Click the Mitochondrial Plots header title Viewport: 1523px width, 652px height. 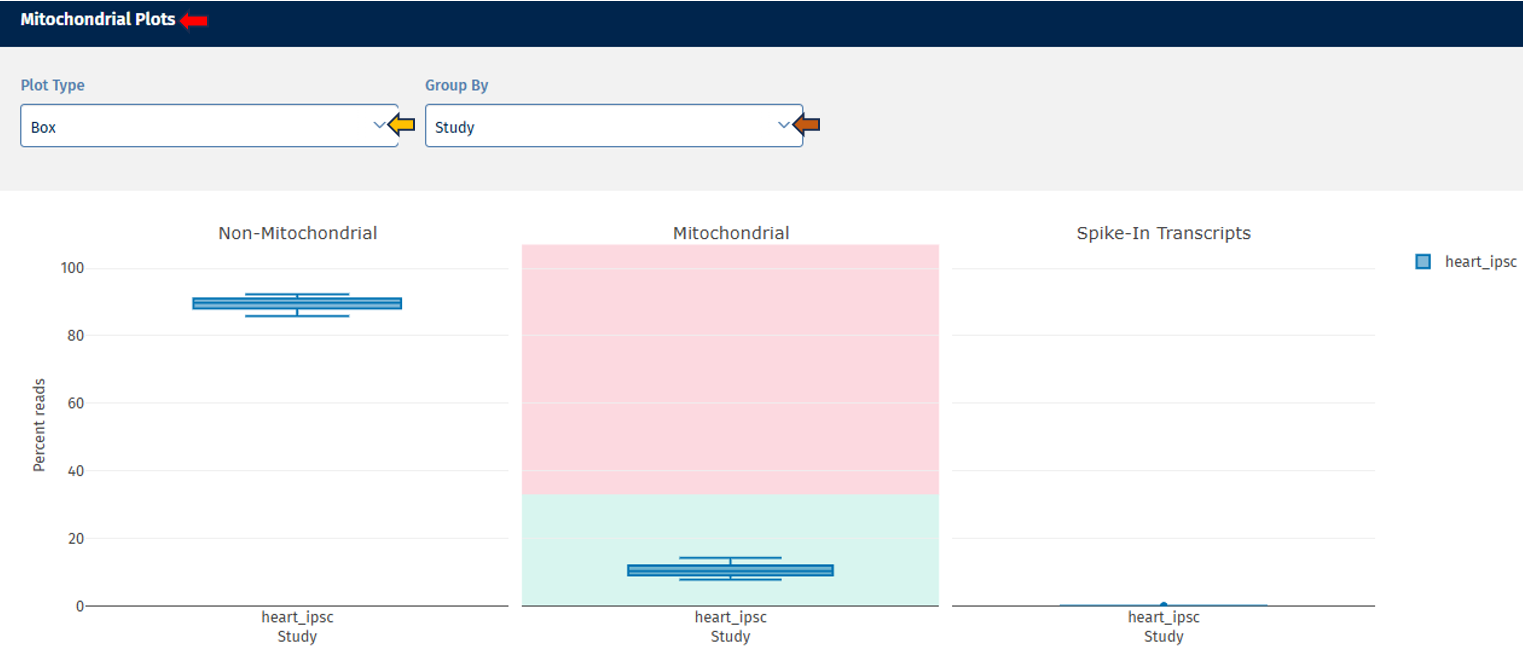point(97,20)
